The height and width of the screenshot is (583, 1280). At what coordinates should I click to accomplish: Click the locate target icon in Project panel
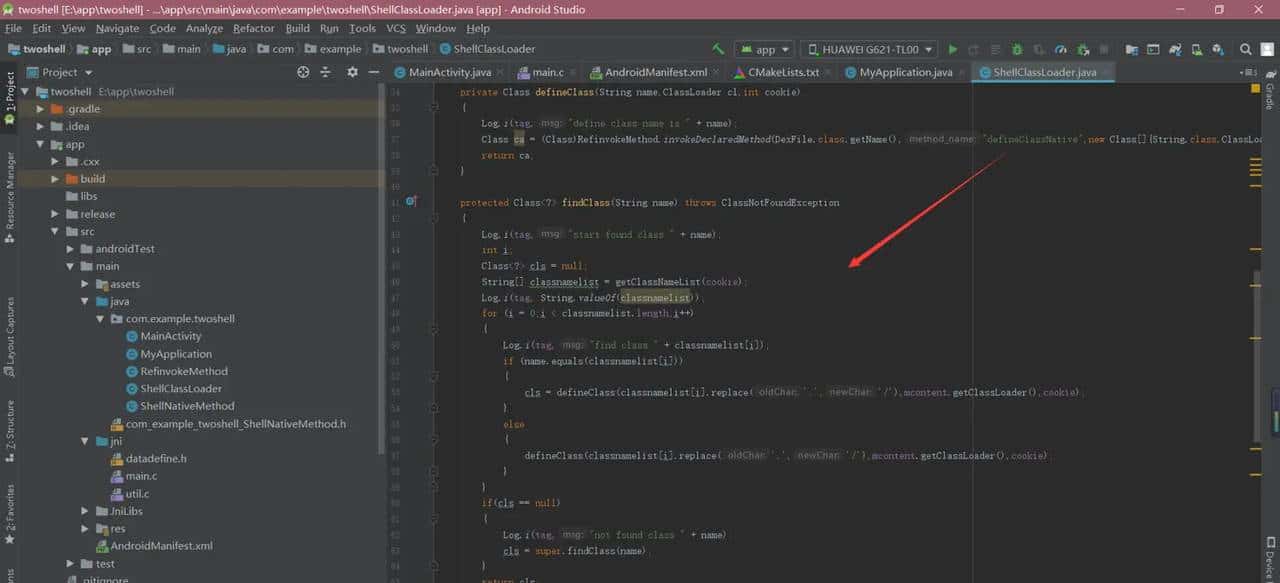point(303,72)
